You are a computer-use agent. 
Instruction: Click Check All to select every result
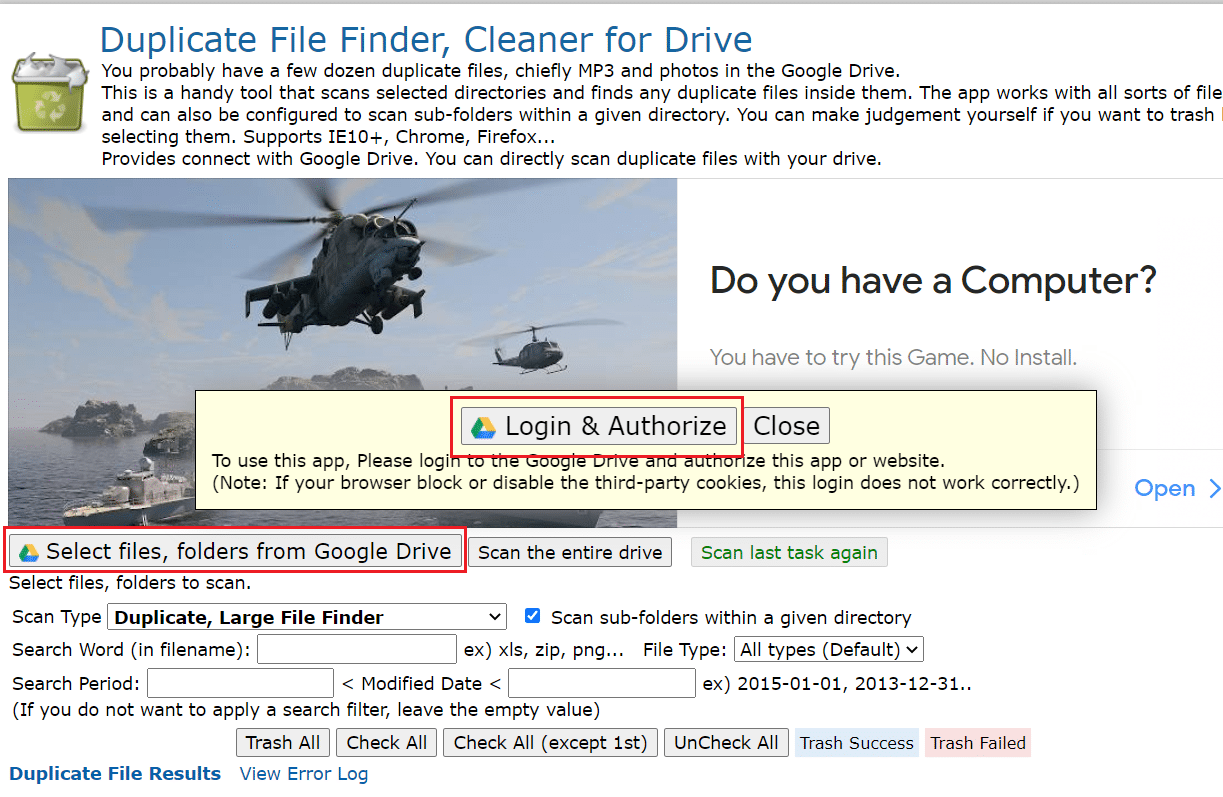(x=386, y=742)
